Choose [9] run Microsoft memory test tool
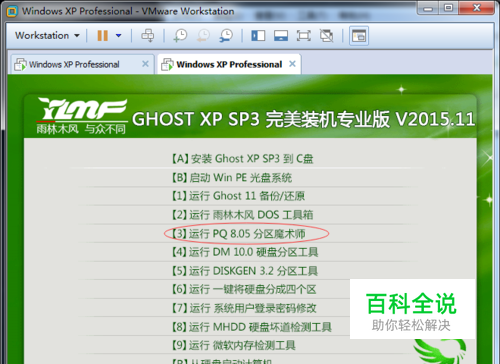Image resolution: width=500 pixels, height=364 pixels. pos(233,345)
